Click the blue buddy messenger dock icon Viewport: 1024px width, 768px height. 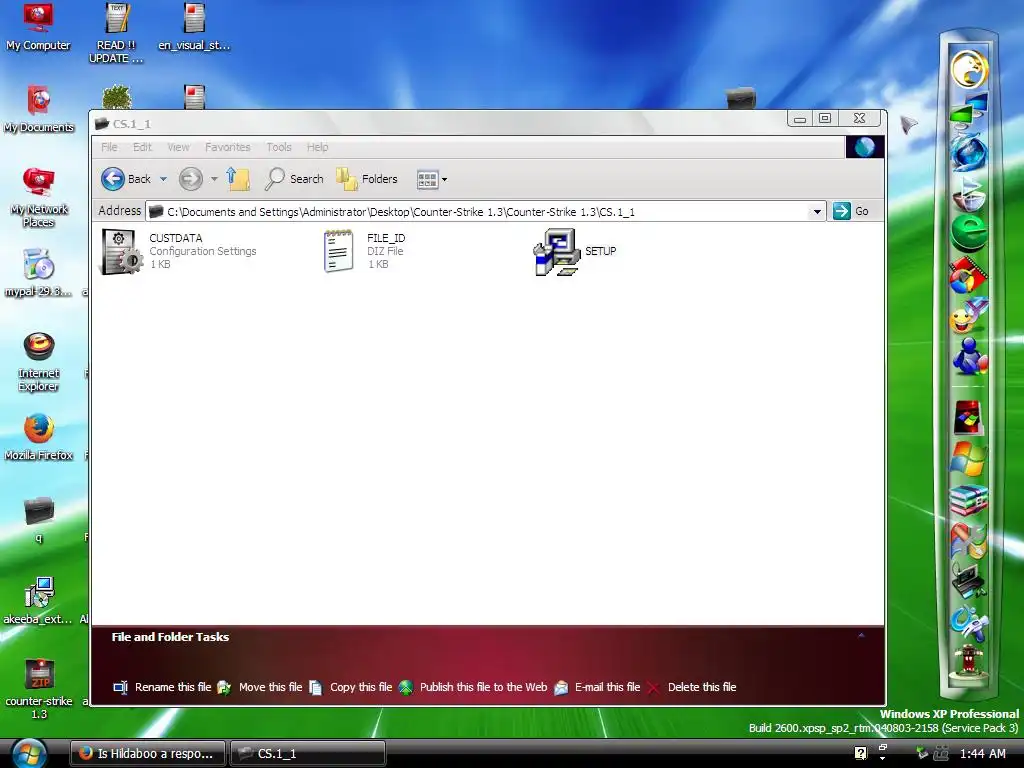tap(968, 357)
